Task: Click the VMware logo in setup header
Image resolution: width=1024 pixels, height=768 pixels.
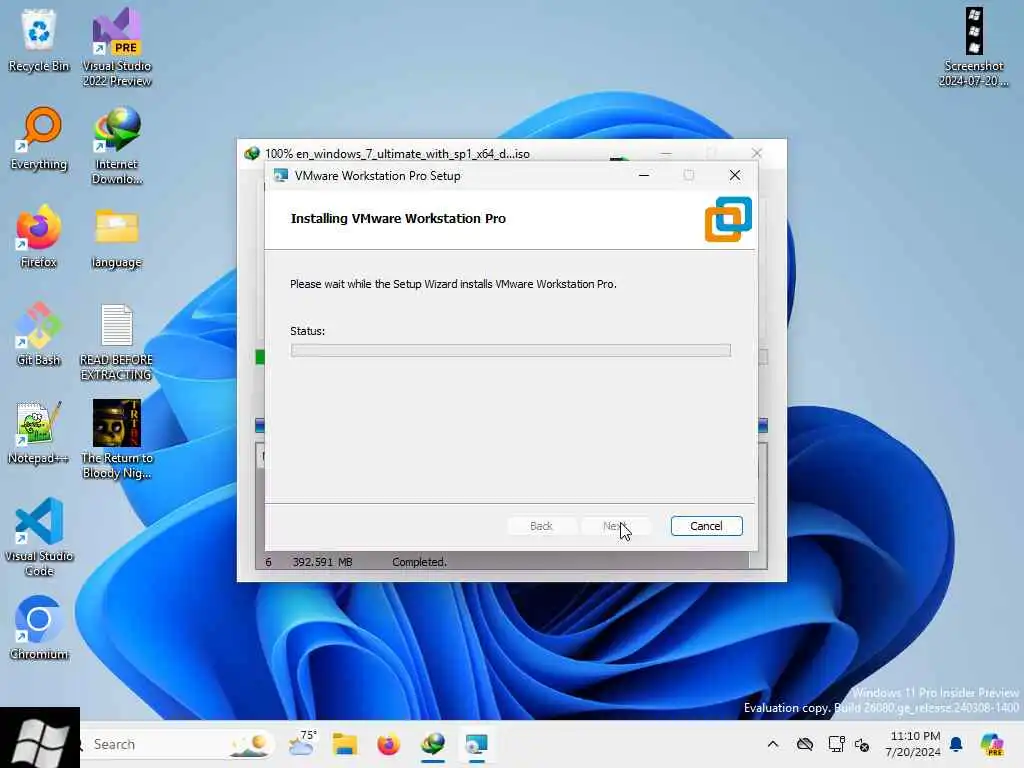Action: click(x=728, y=219)
